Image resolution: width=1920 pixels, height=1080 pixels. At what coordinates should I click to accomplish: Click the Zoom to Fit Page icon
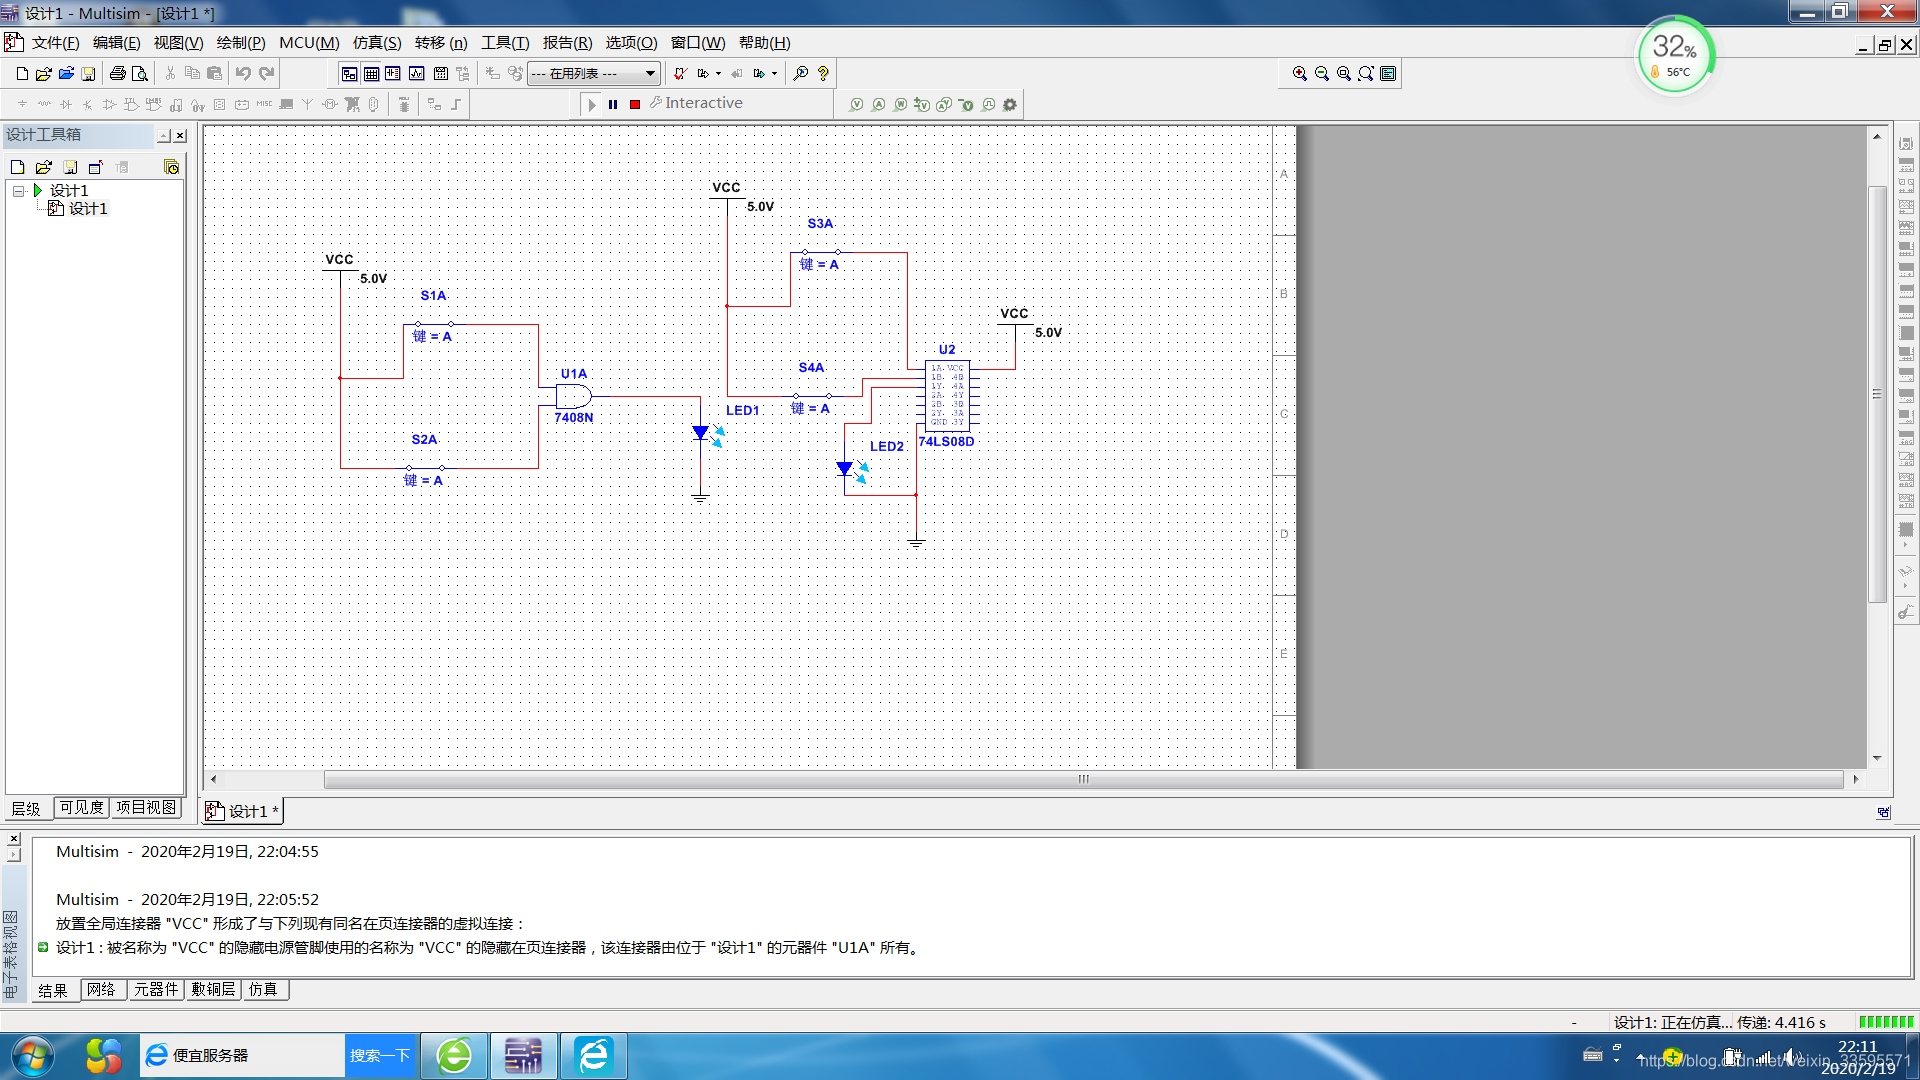click(1366, 74)
